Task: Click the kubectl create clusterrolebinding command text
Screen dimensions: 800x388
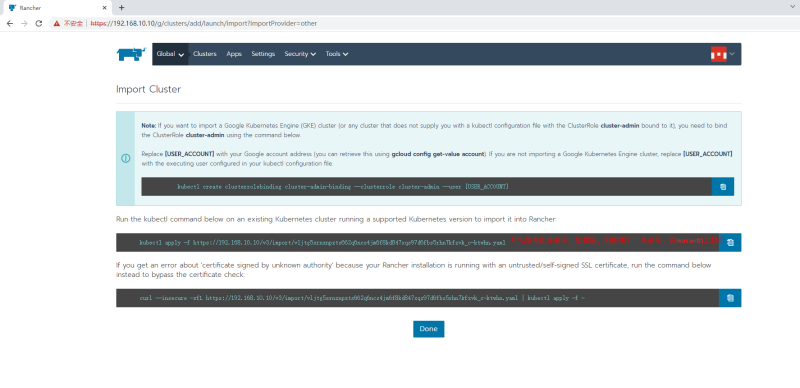Action: point(342,187)
